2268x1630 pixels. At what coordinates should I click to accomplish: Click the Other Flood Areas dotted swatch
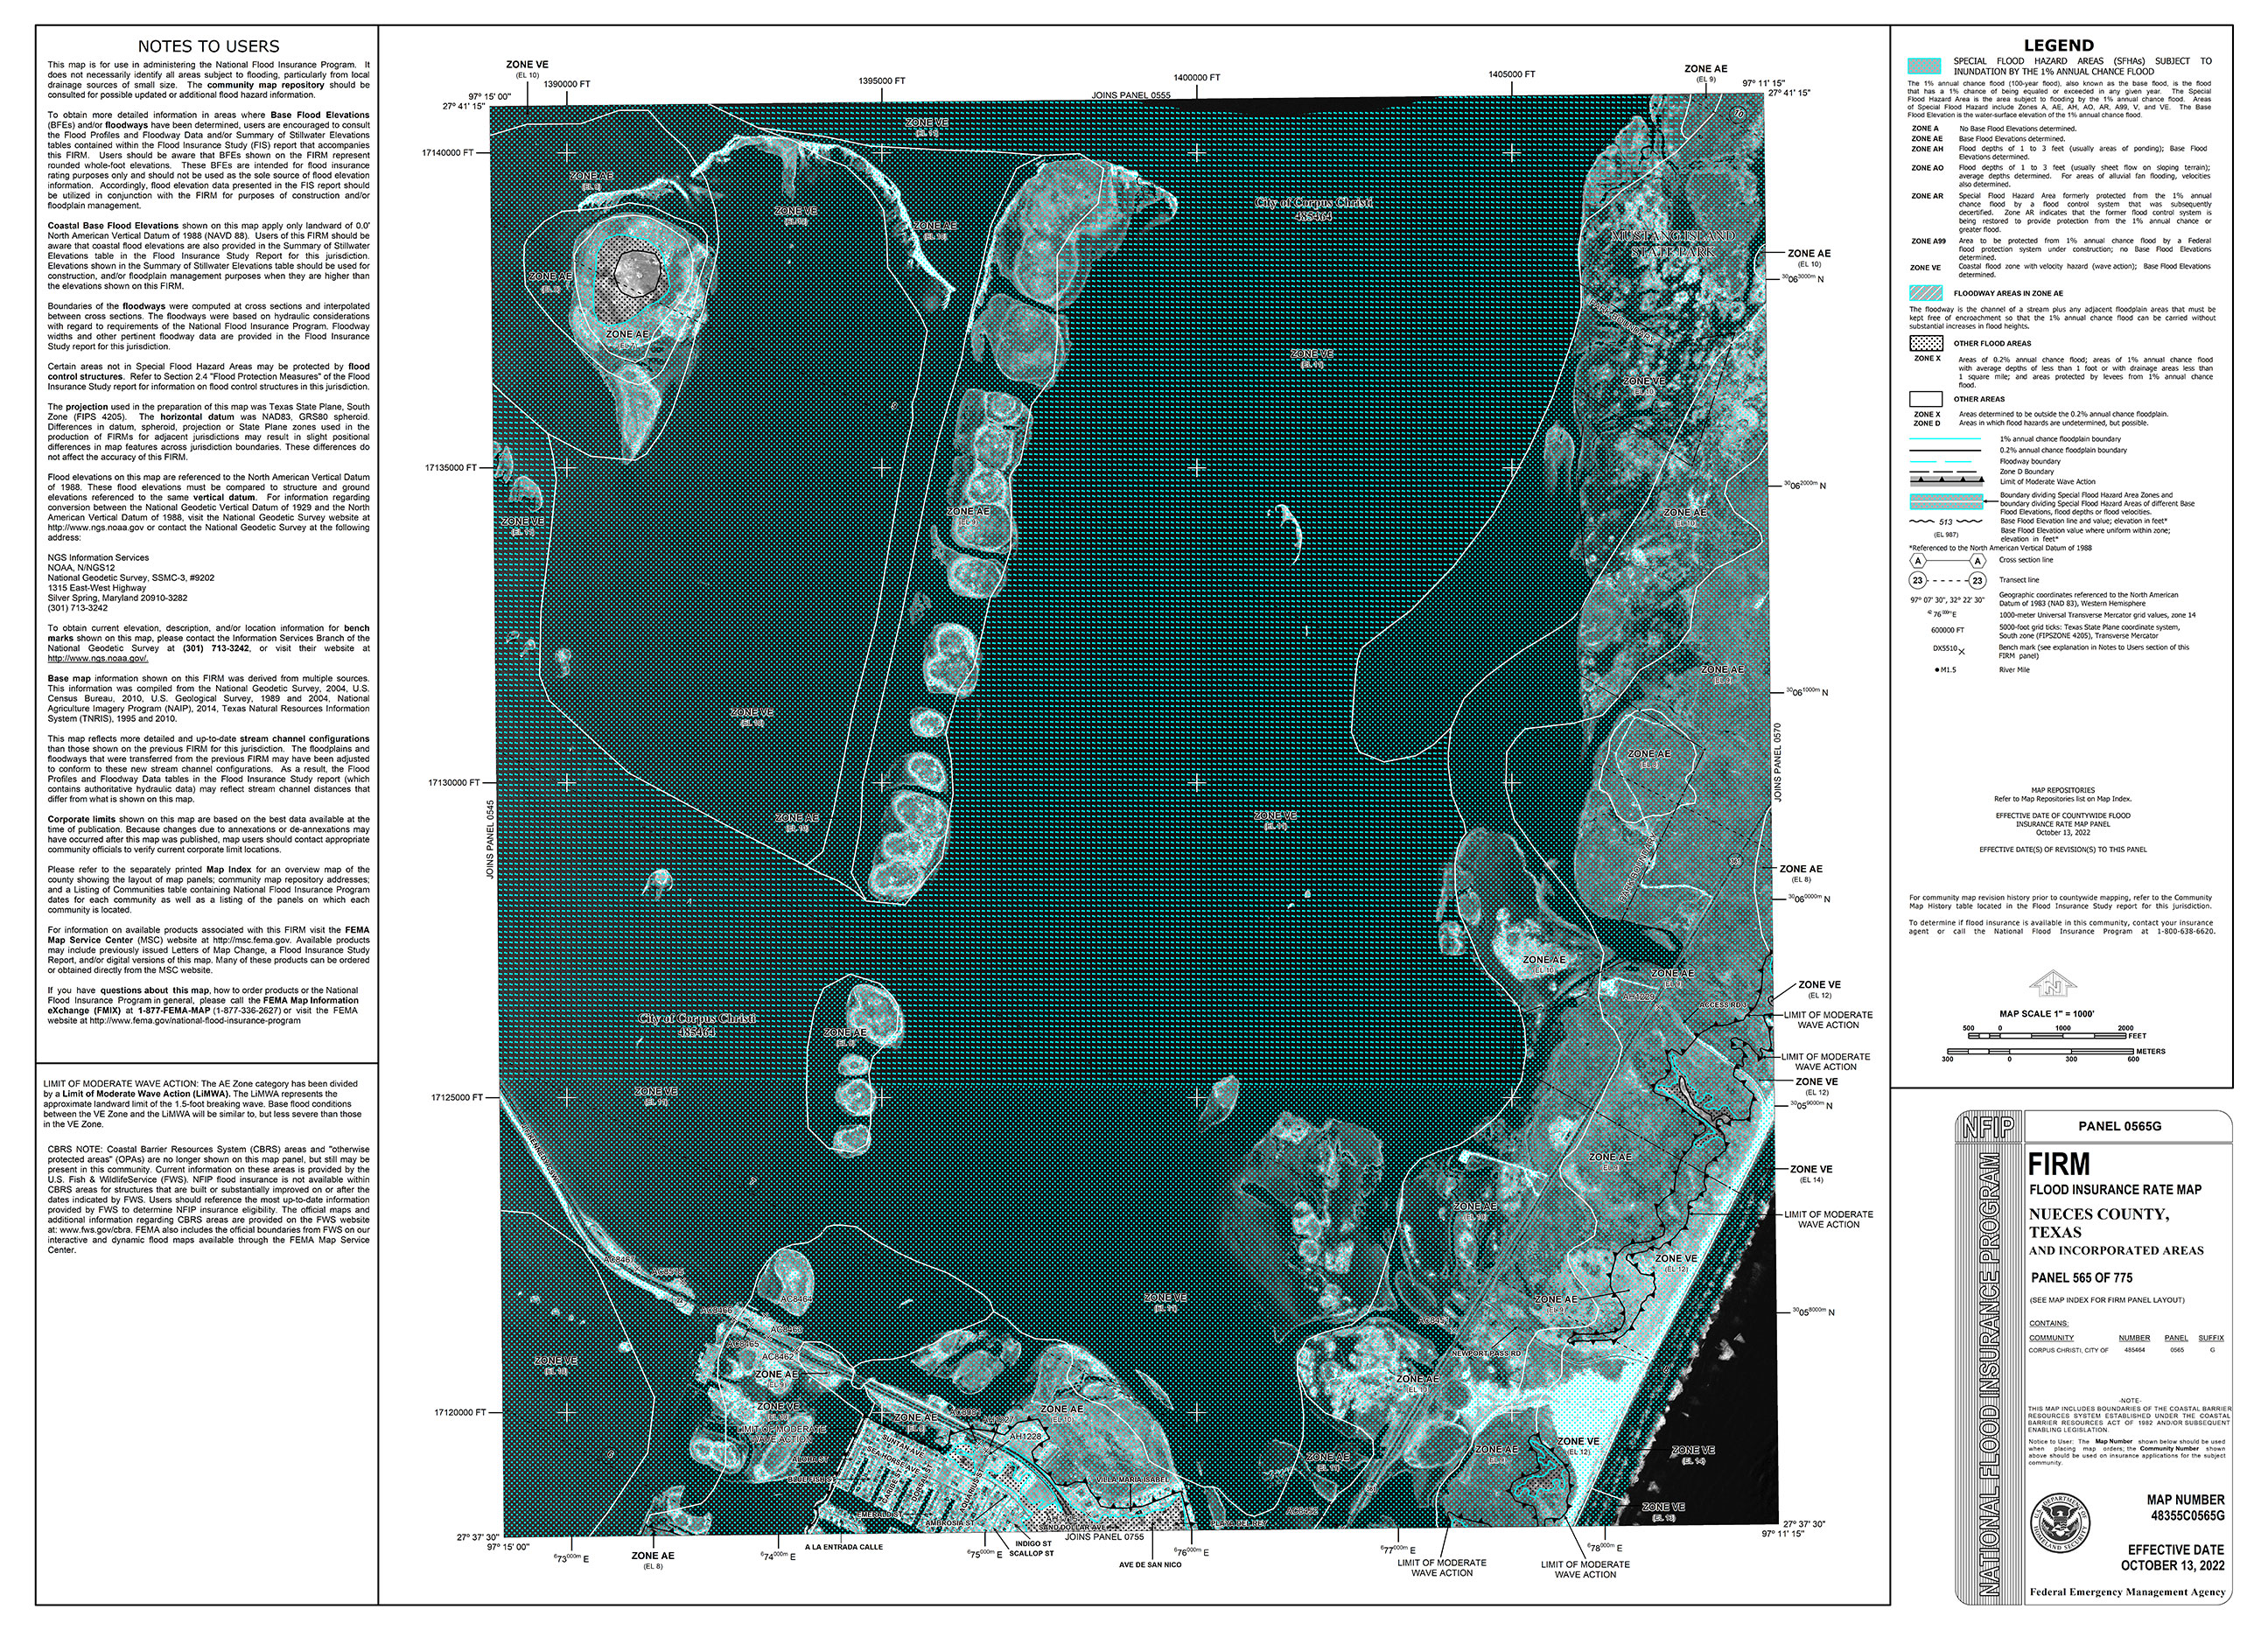coord(1925,343)
